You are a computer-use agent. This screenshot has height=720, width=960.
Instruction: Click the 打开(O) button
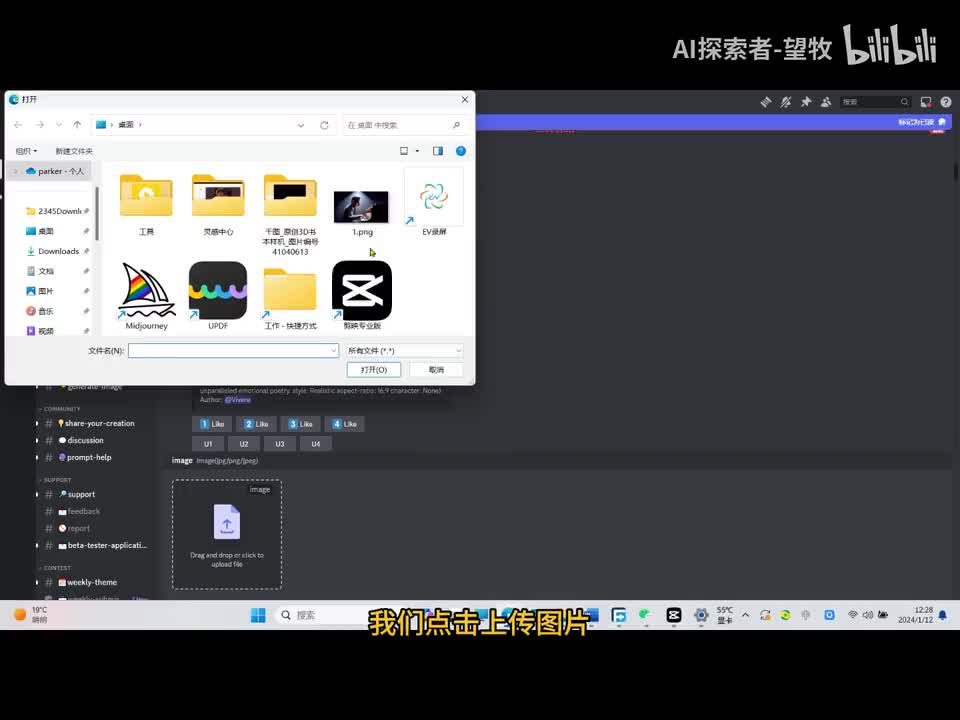tap(374, 370)
